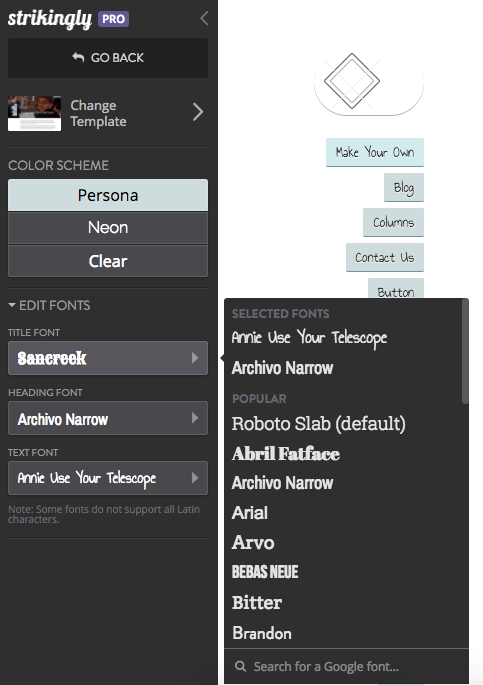The image size is (483, 685).
Task: Select the Persona color scheme
Action: (108, 195)
